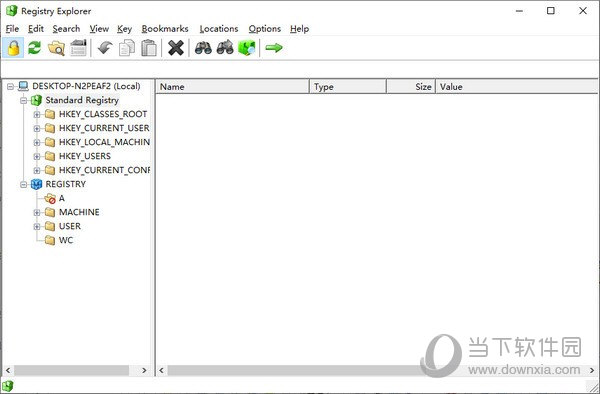Click the black X delete icon
The height and width of the screenshot is (394, 600).
176,48
